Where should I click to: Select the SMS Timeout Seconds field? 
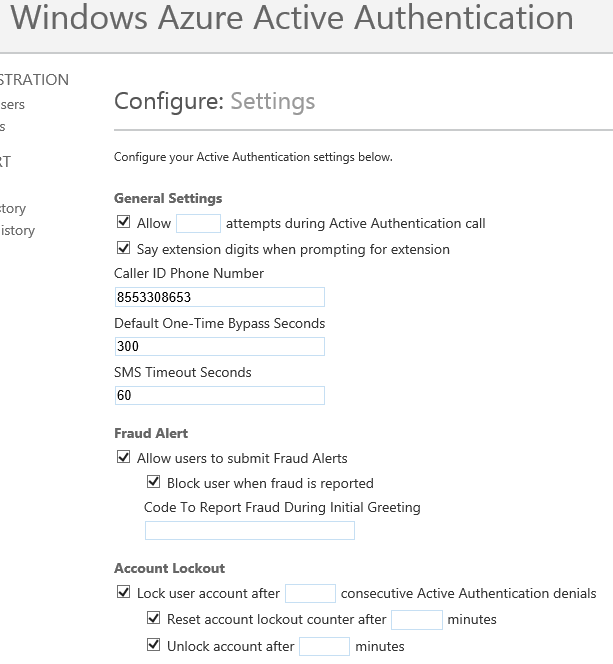[220, 395]
